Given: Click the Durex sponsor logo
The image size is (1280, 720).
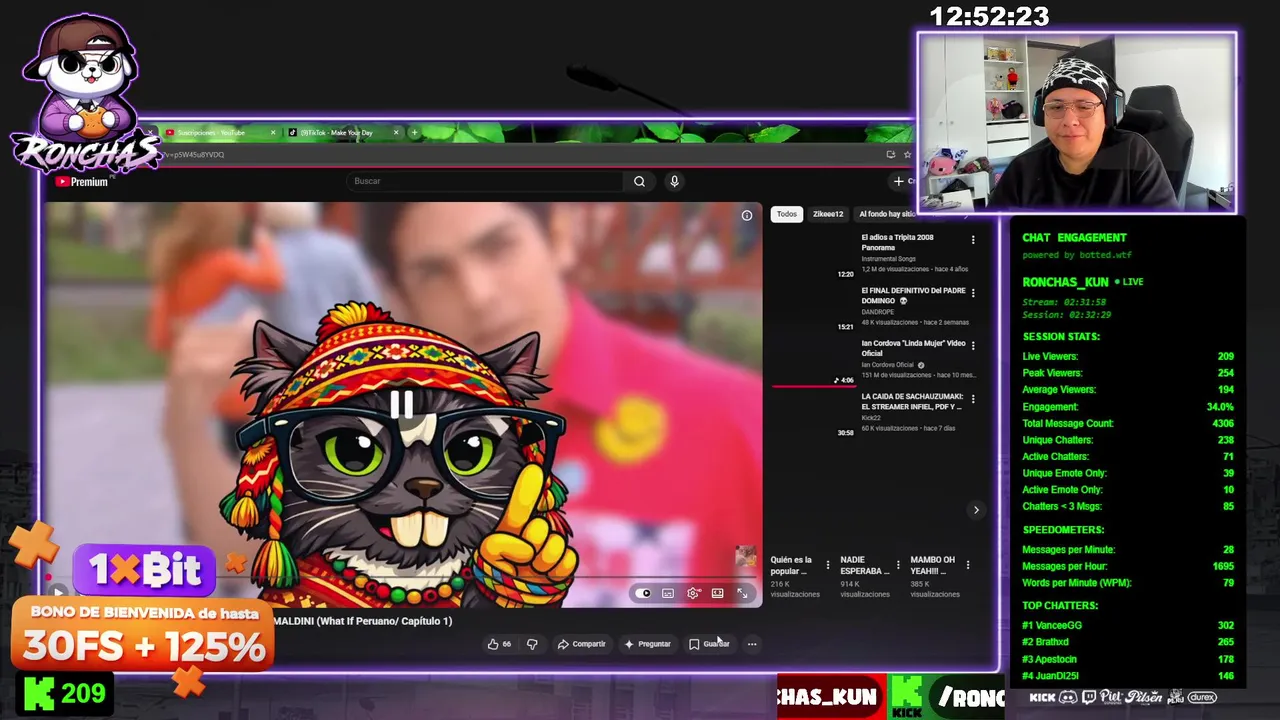Looking at the screenshot, I should pyautogui.click(x=1202, y=697).
